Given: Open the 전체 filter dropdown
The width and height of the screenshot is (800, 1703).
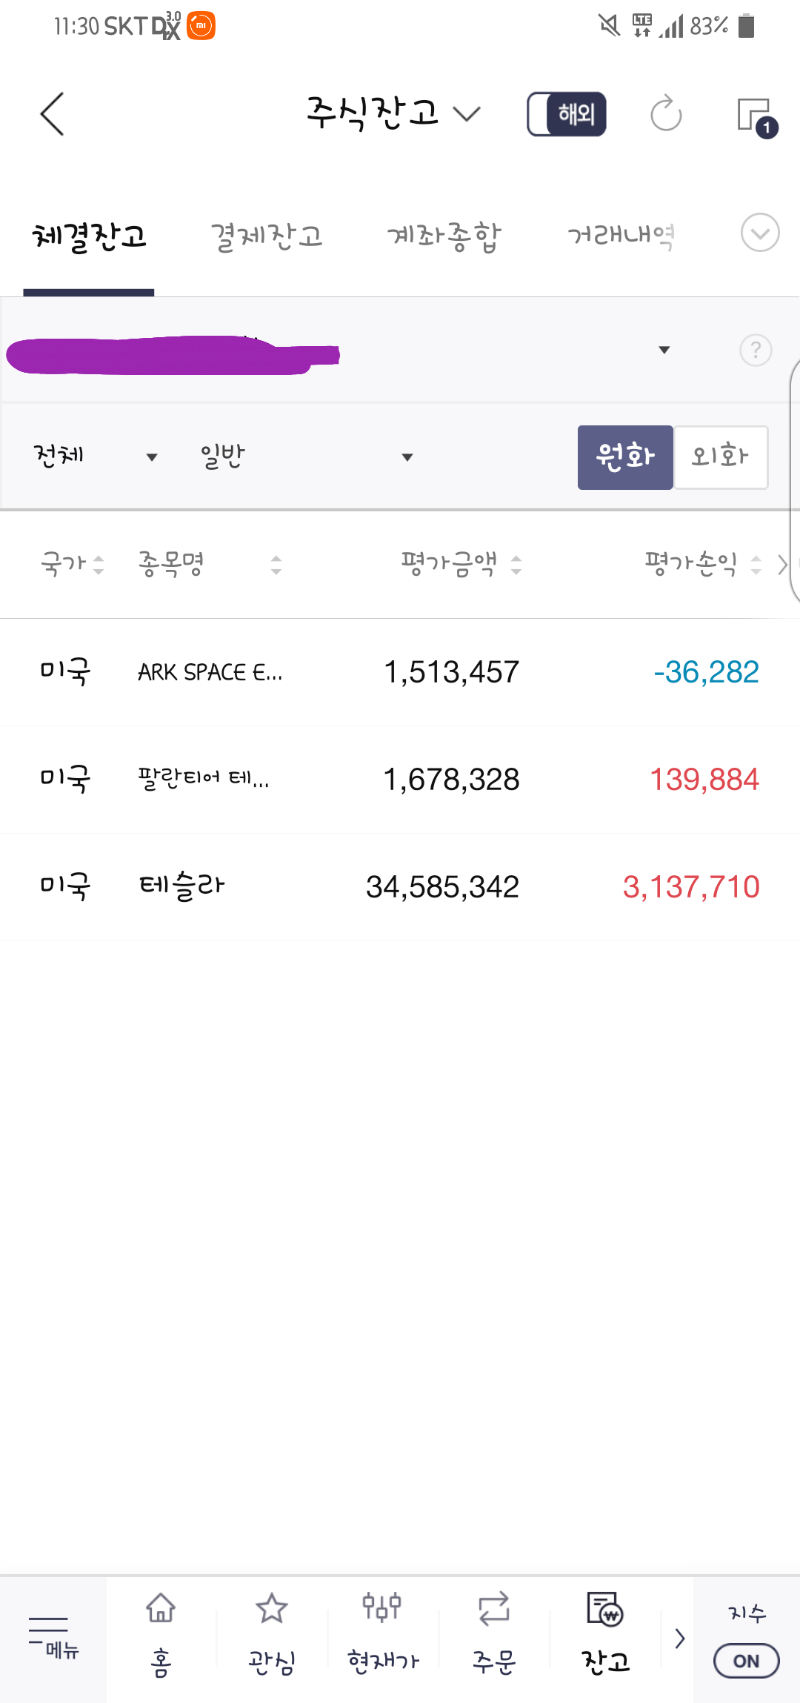Looking at the screenshot, I should tap(96, 457).
